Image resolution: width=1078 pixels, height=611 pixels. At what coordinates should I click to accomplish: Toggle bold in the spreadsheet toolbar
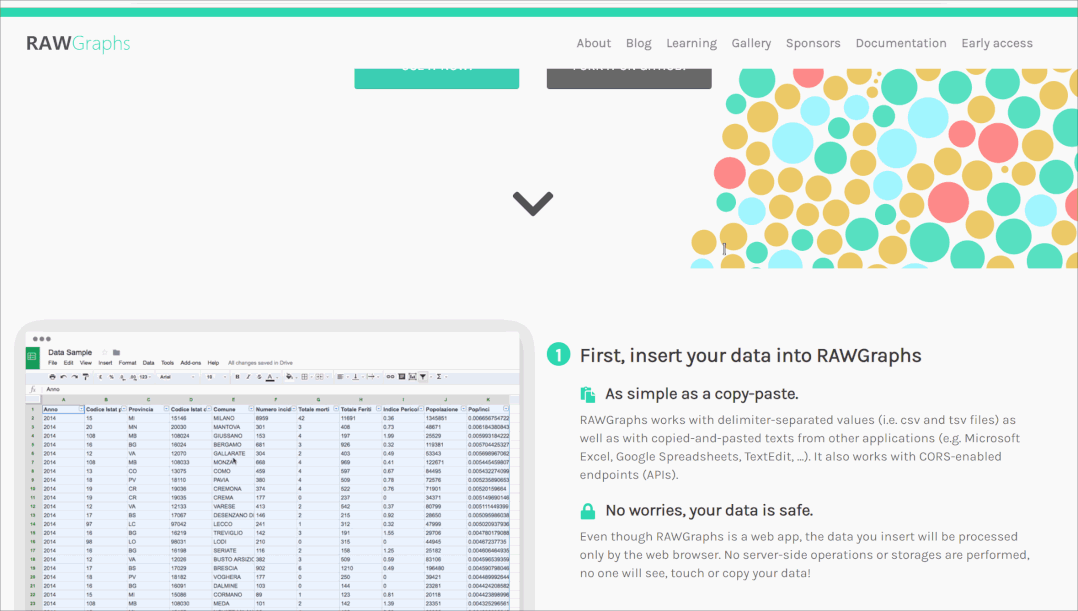(x=237, y=377)
